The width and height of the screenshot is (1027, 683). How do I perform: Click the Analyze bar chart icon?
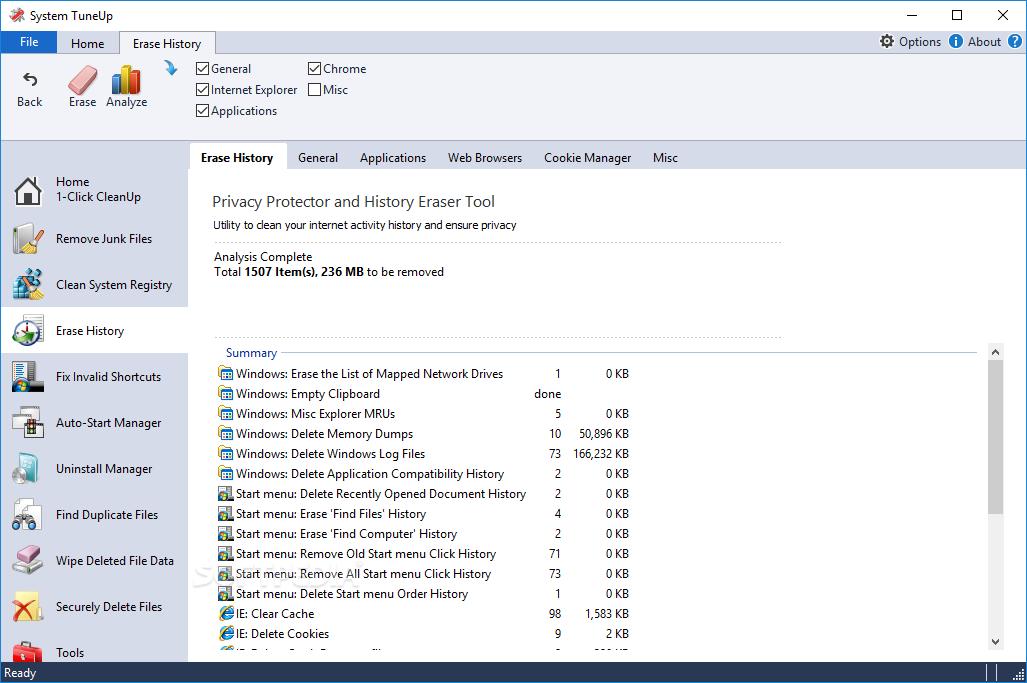(126, 81)
